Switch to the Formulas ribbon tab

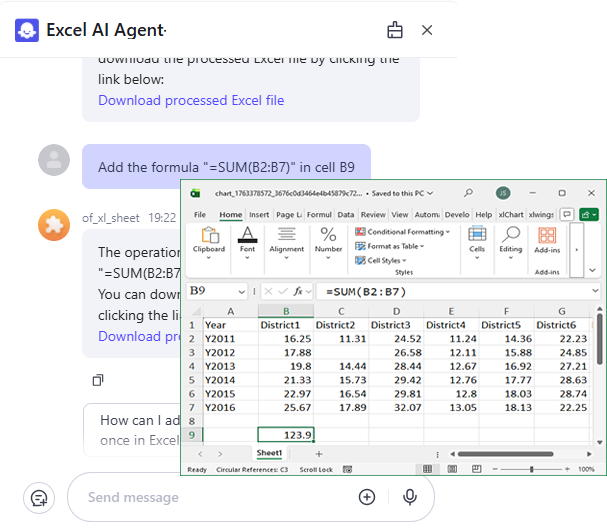tap(319, 215)
